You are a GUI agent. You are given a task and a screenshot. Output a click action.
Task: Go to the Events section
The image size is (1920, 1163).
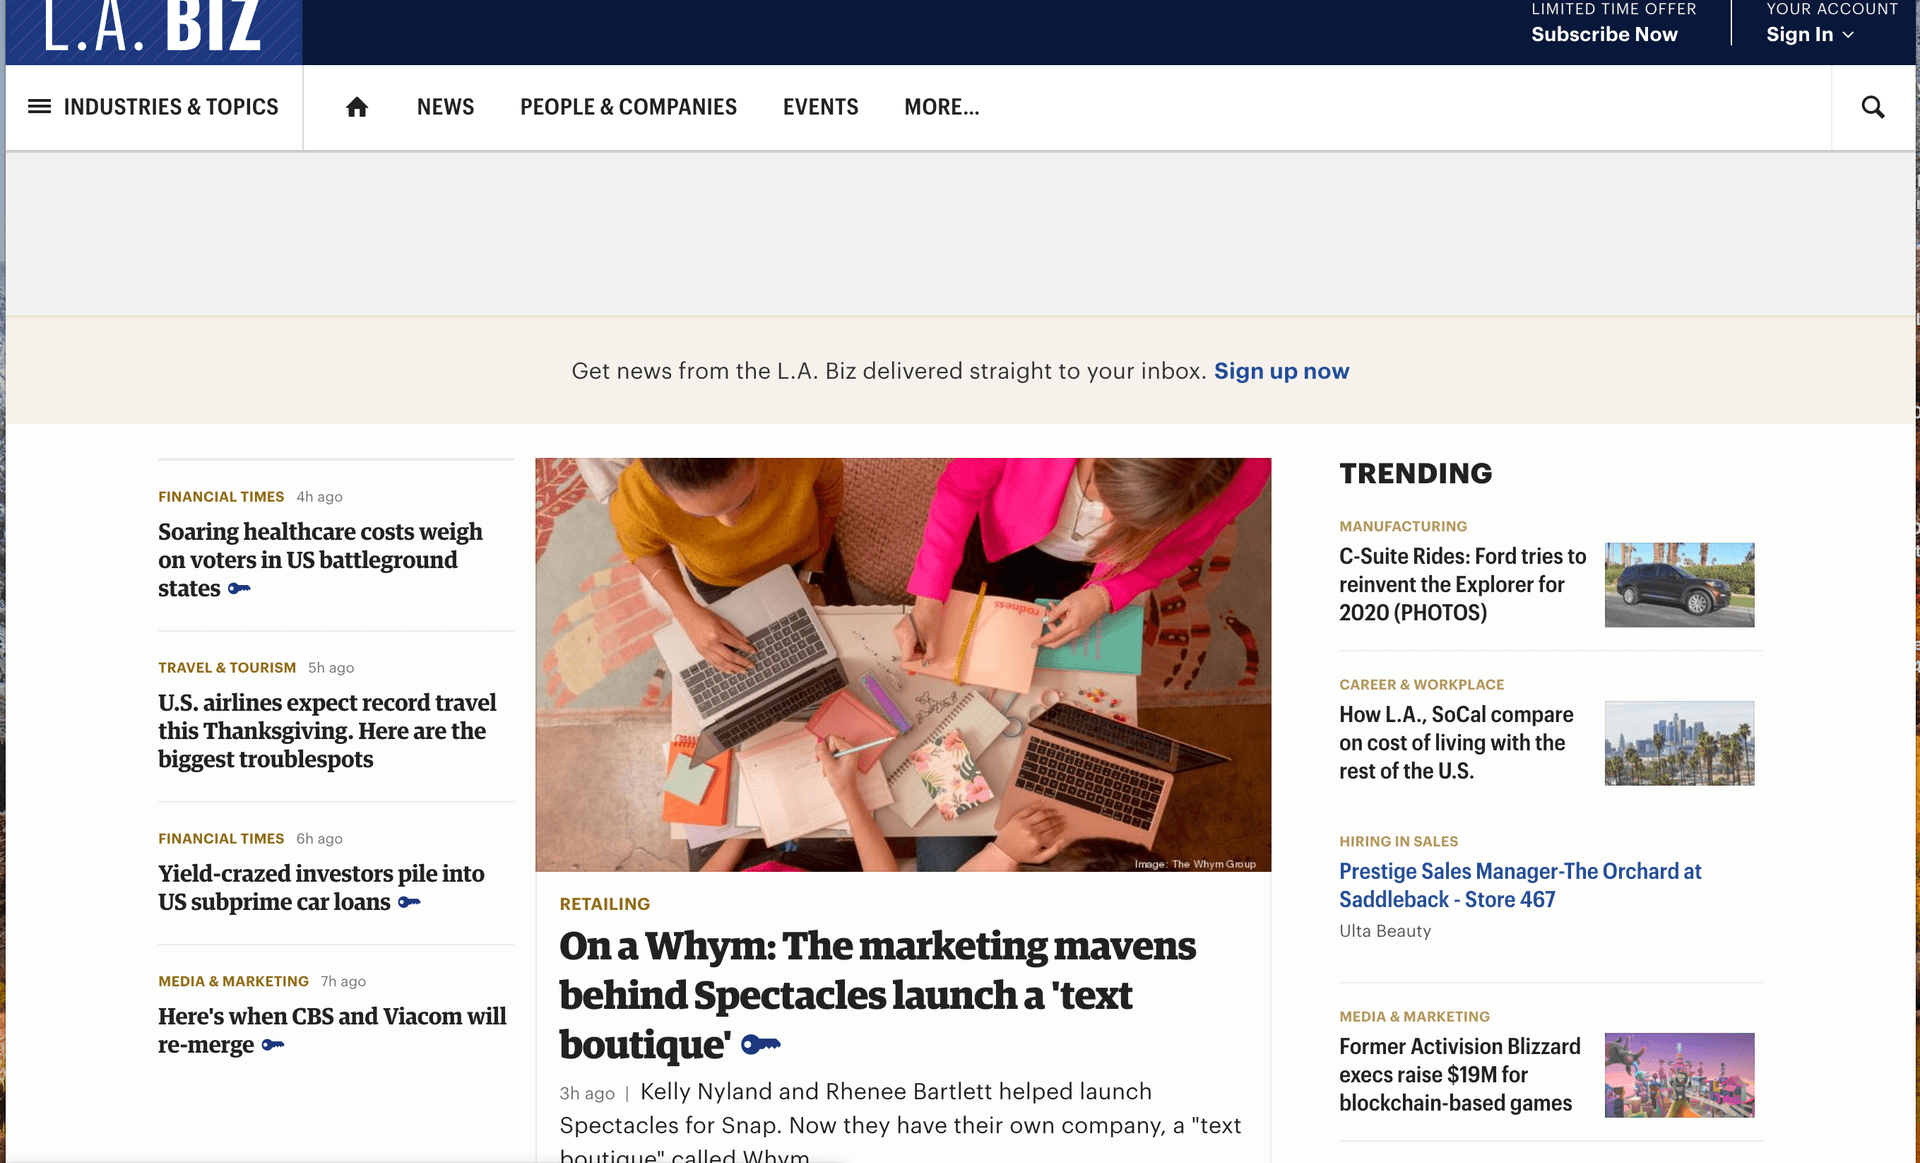point(820,107)
